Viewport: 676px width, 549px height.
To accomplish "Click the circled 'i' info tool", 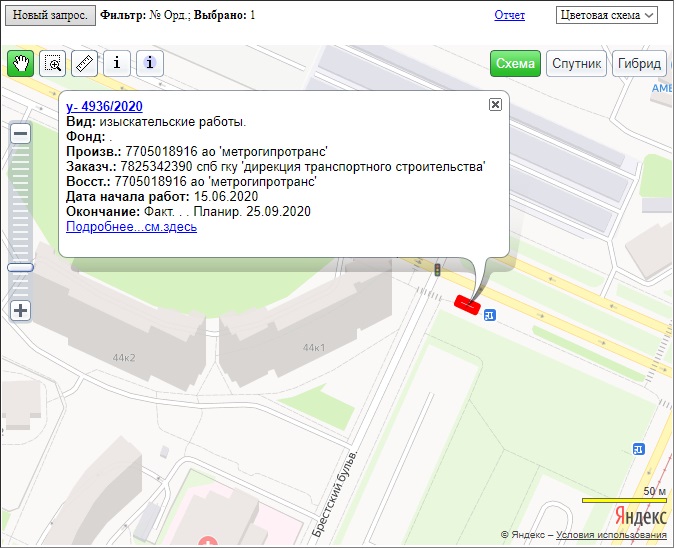I will click(150, 63).
